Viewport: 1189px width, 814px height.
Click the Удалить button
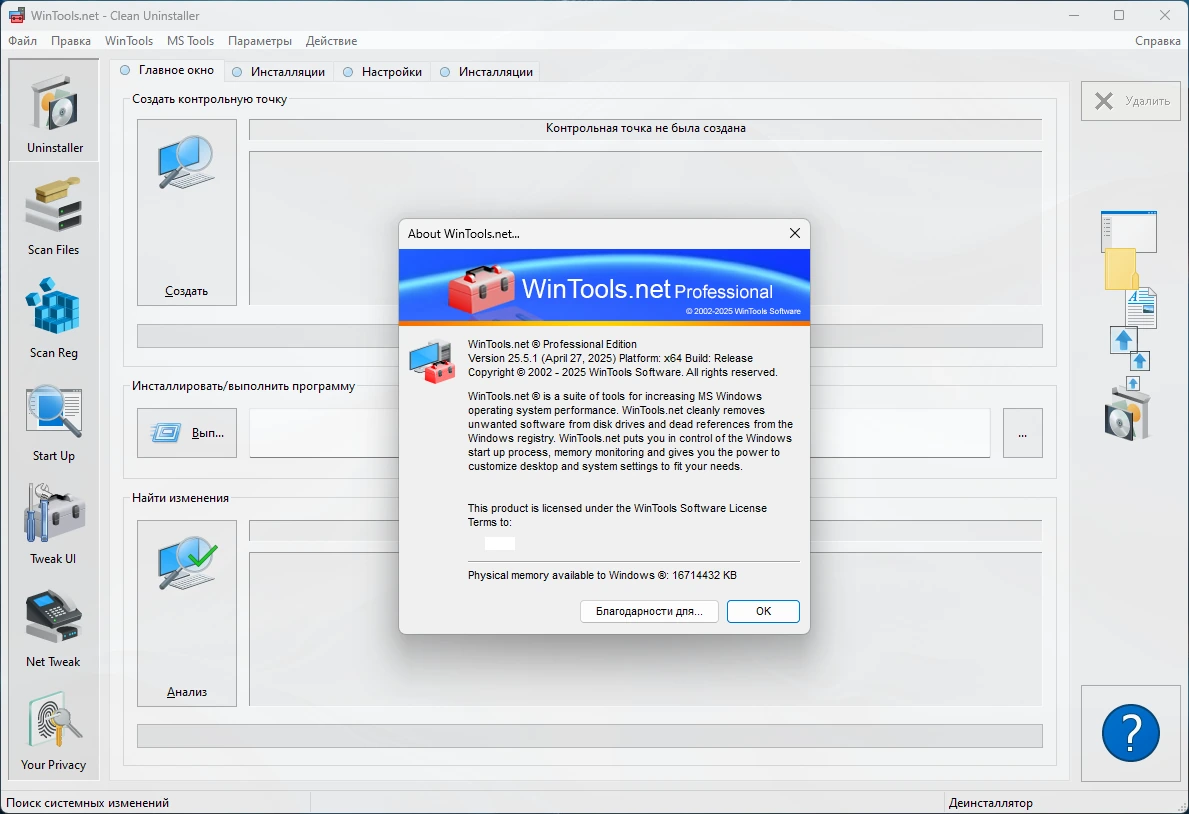(1131, 101)
